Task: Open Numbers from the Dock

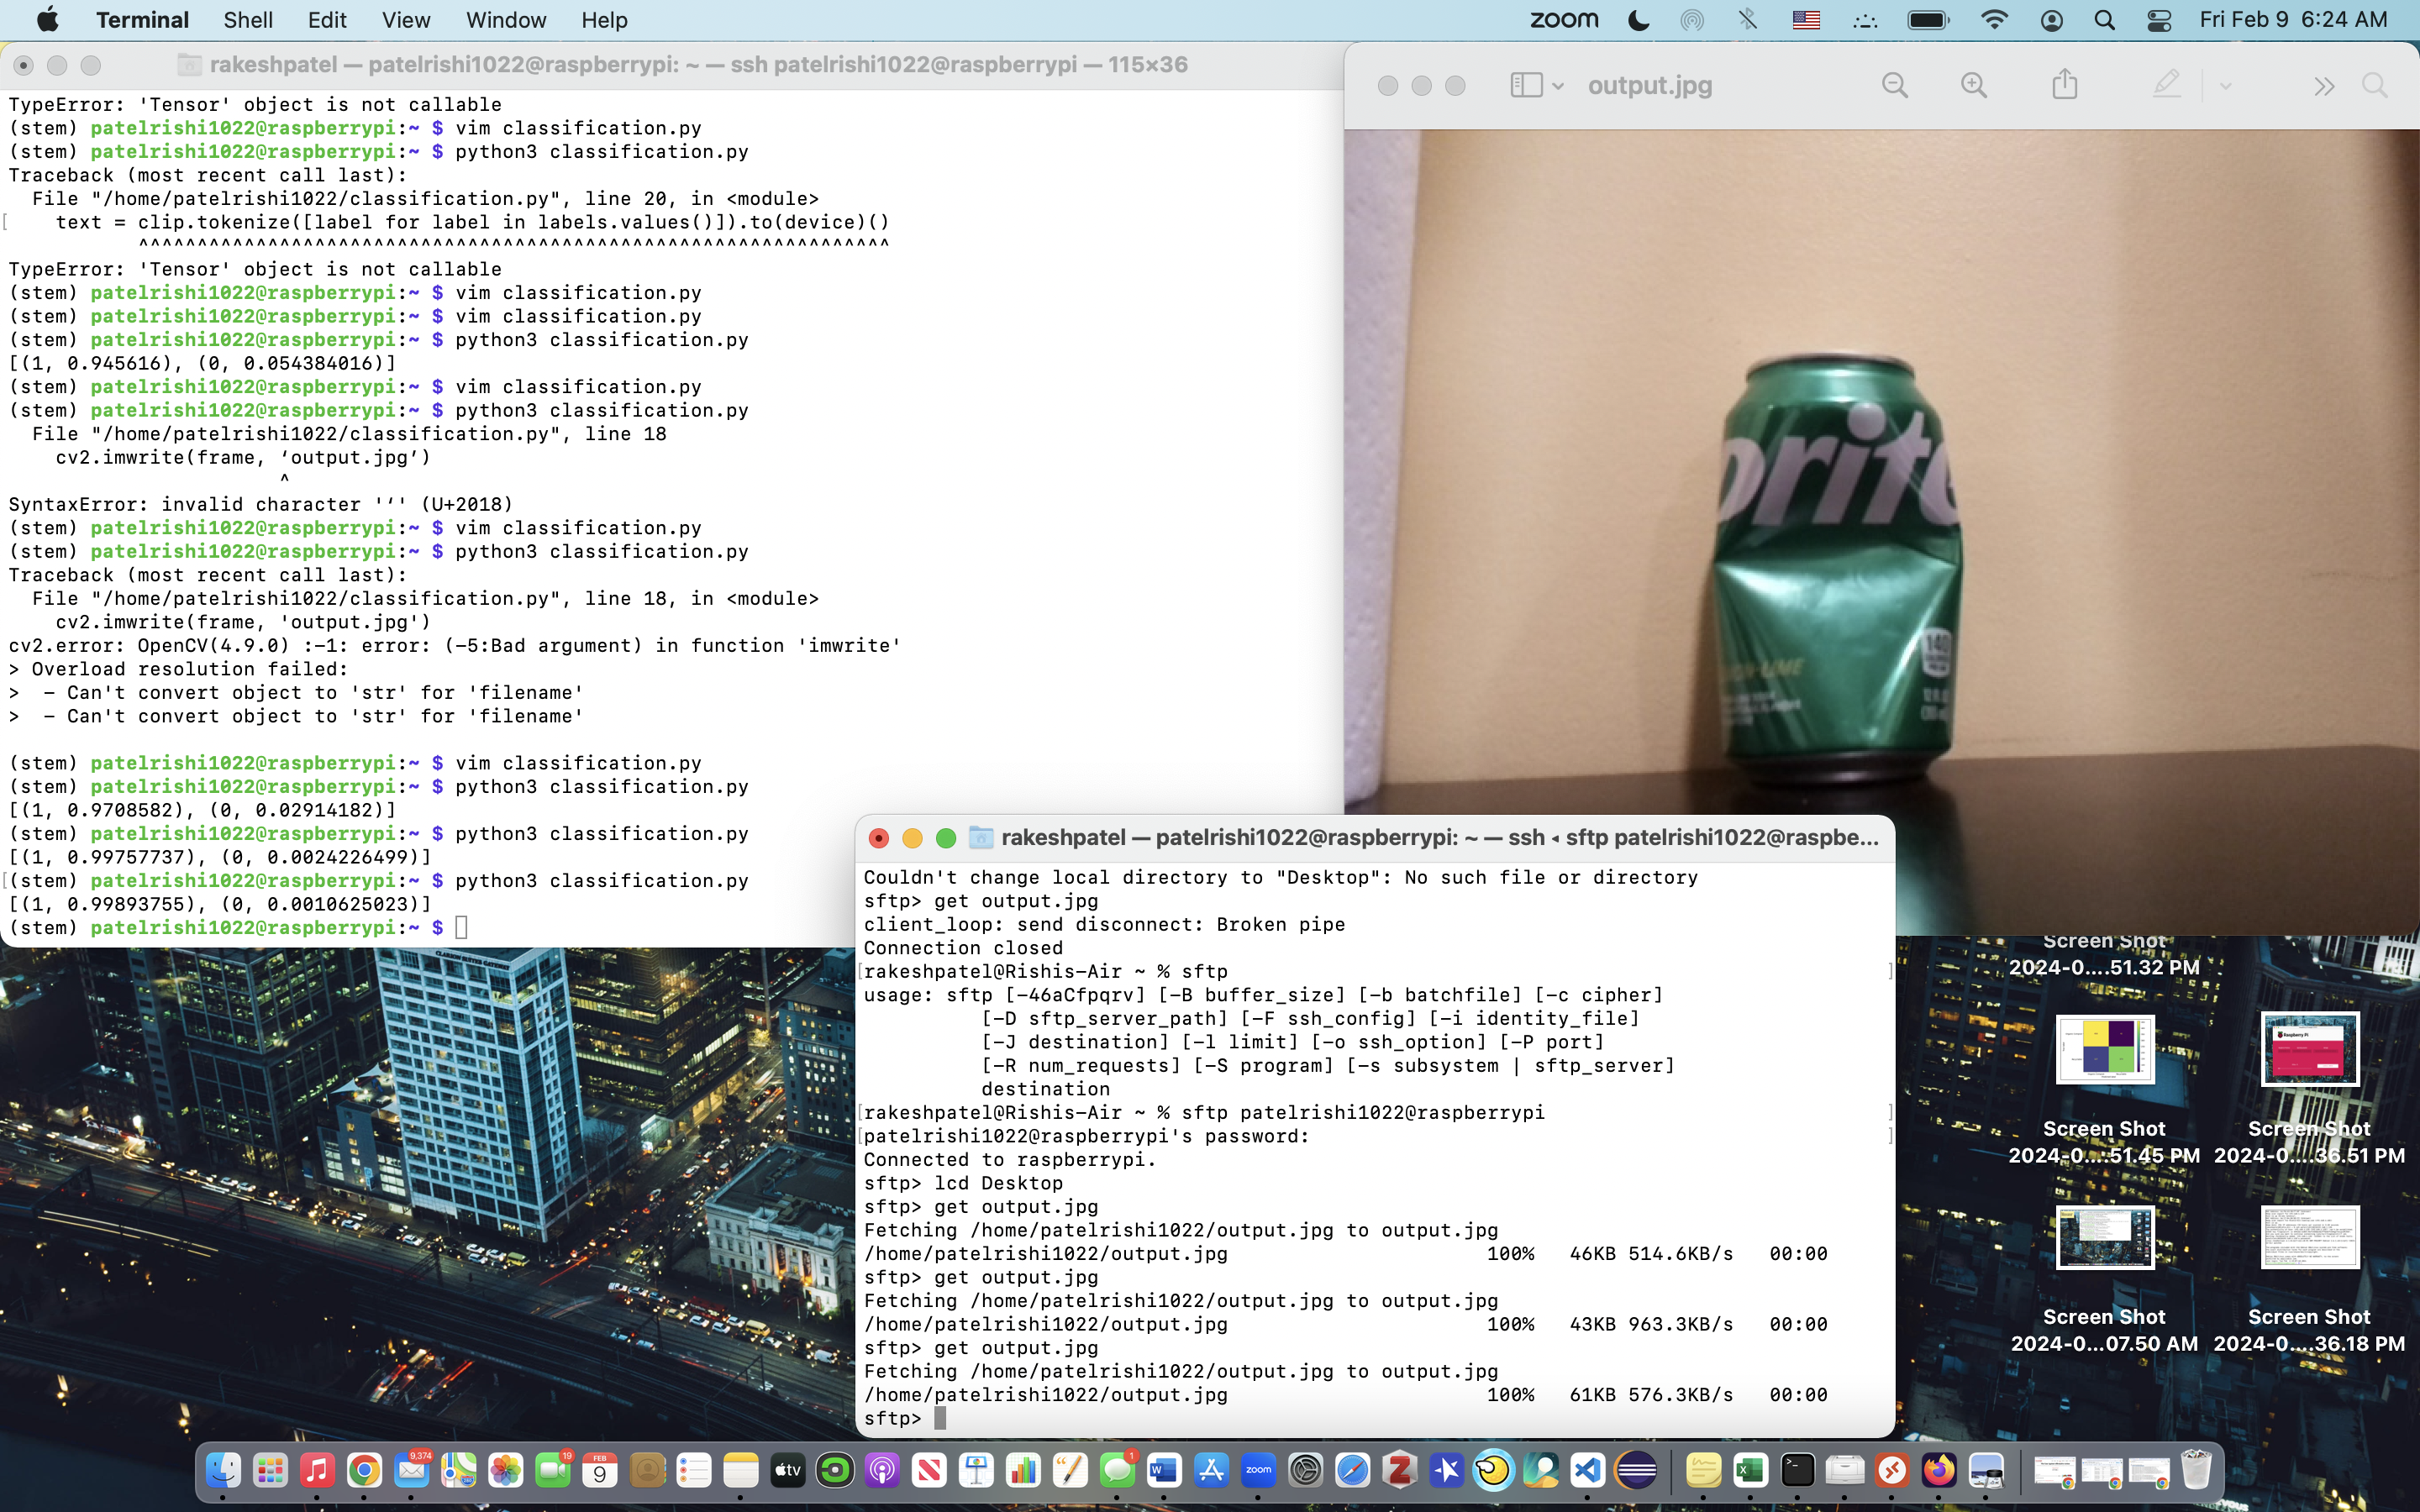Action: 1023,1471
